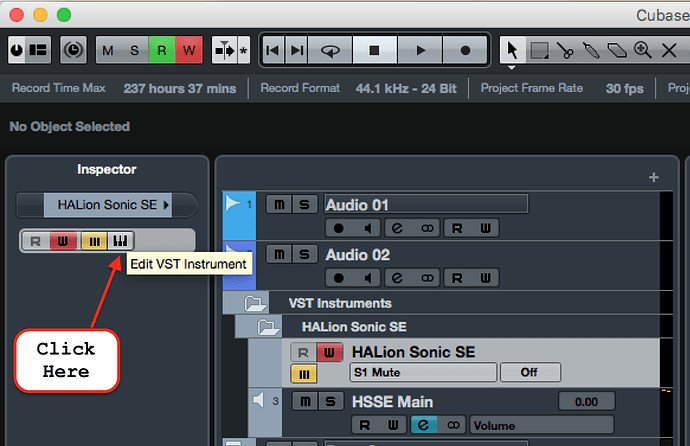Click the asterisk button beside Auto-Scroll
Viewport: 690px width, 446px height.
243,51
